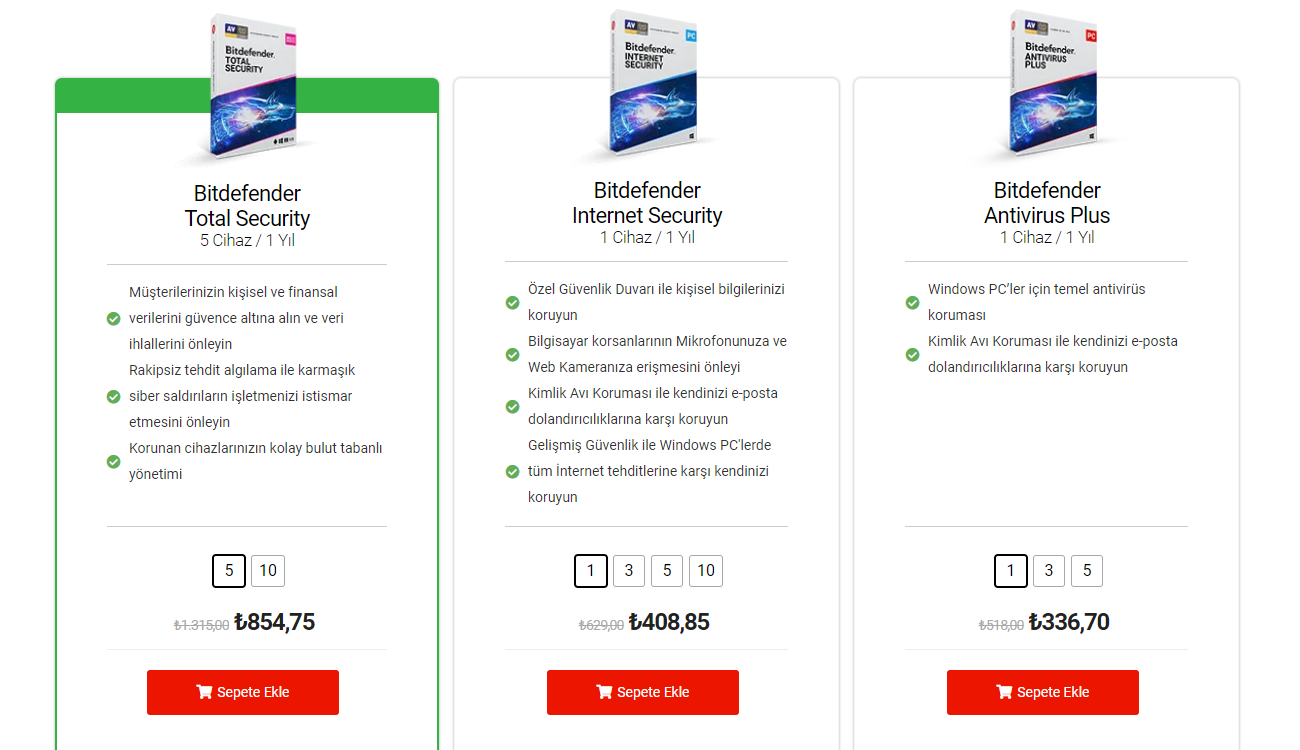This screenshot has height=750, width=1300.
Task: Add Total Security to cart
Action: coord(243,692)
